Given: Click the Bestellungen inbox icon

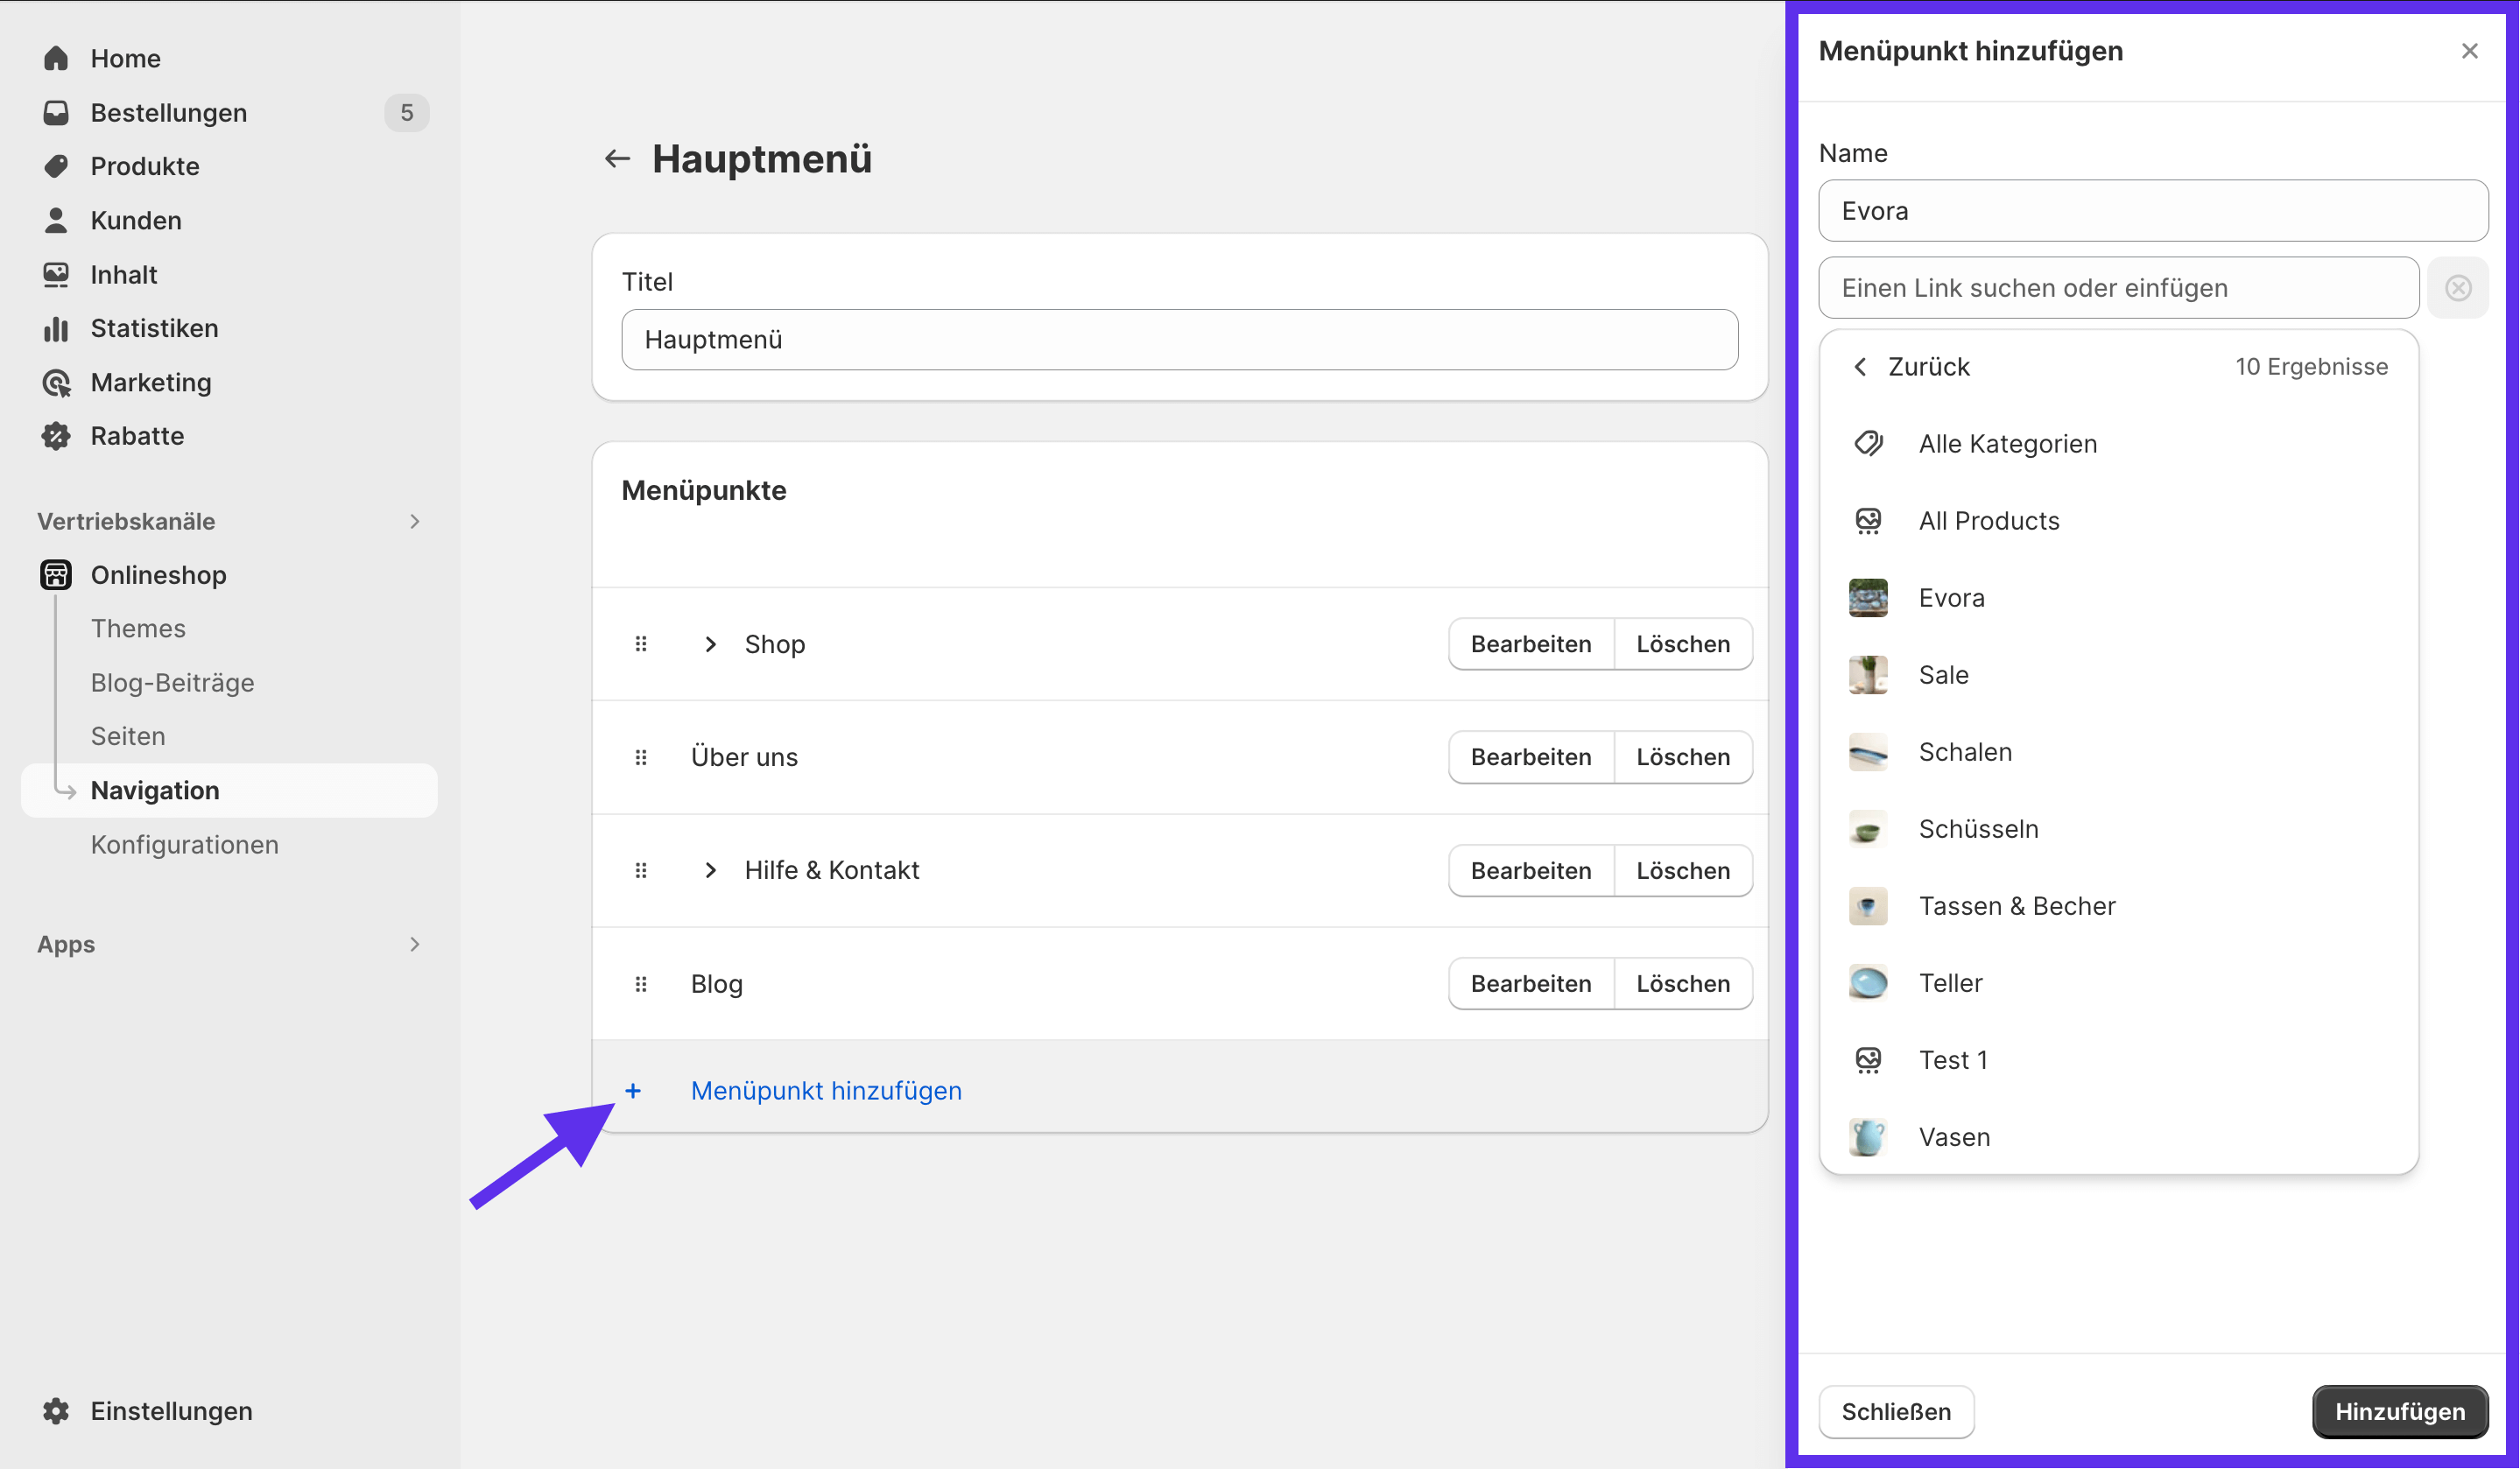Looking at the screenshot, I should pyautogui.click(x=56, y=112).
